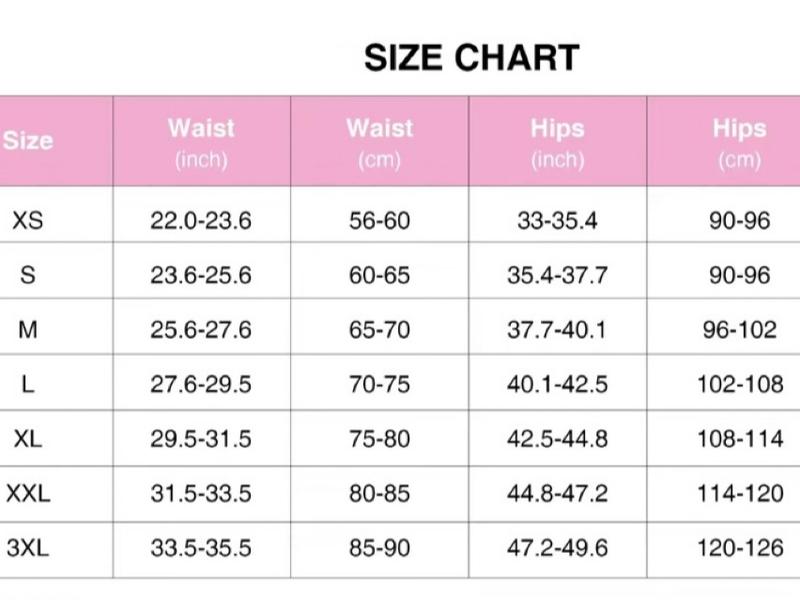Click the SIZE CHART title
This screenshot has width=800, height=600.
pyautogui.click(x=471, y=58)
